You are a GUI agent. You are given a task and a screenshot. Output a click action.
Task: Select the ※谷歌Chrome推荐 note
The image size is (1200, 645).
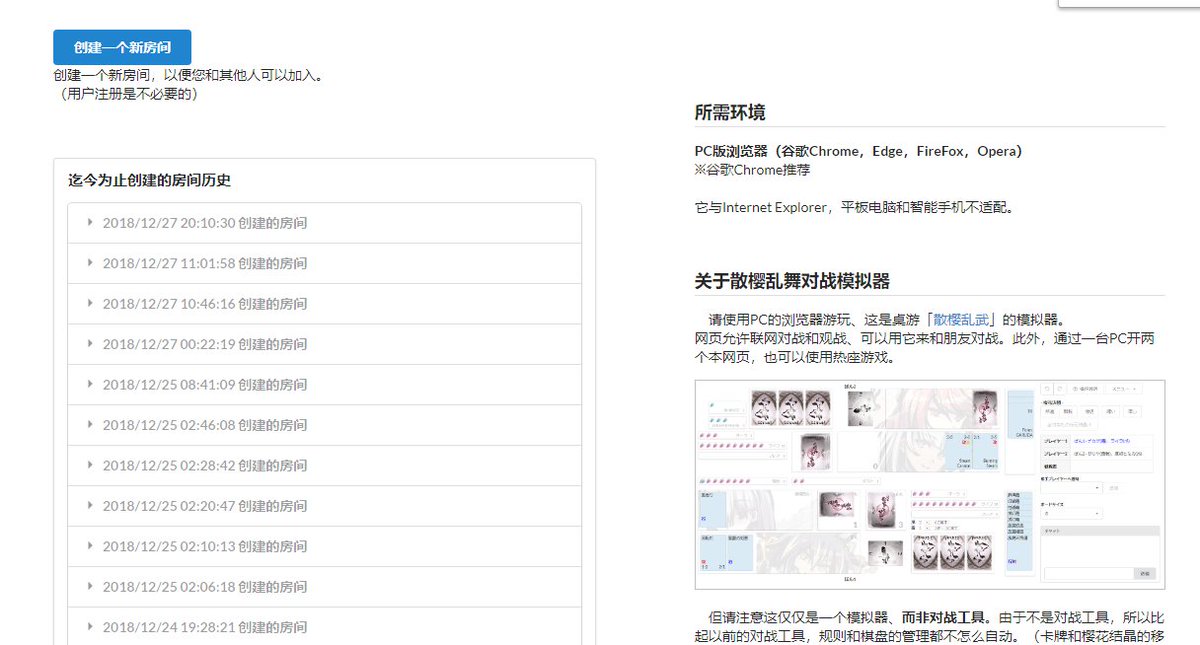(x=752, y=170)
